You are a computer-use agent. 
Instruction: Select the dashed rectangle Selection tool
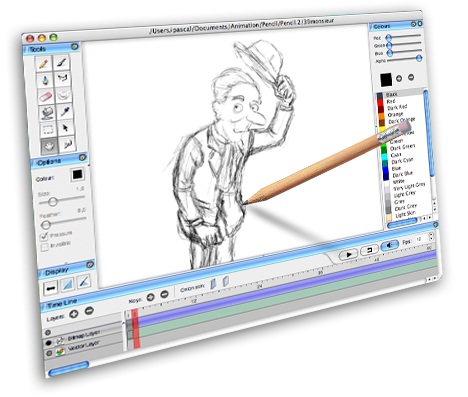(48, 130)
